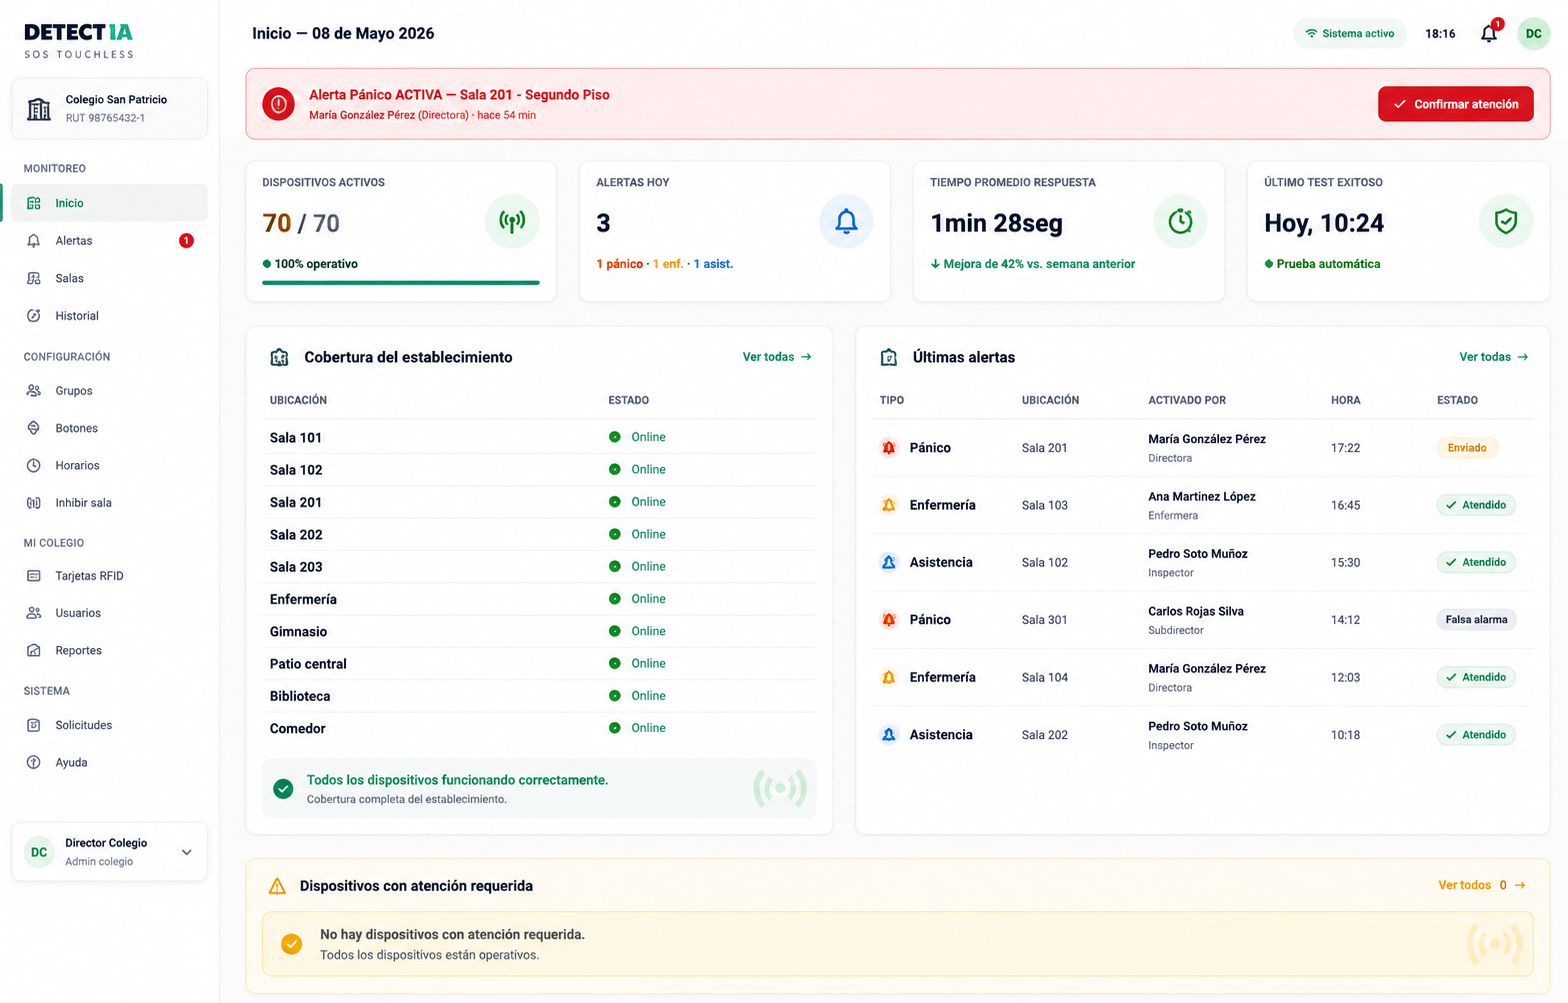Viewport: 1568px width, 1003px height.
Task: Click the Colegio San Patricio school card
Action: pyautogui.click(x=110, y=108)
